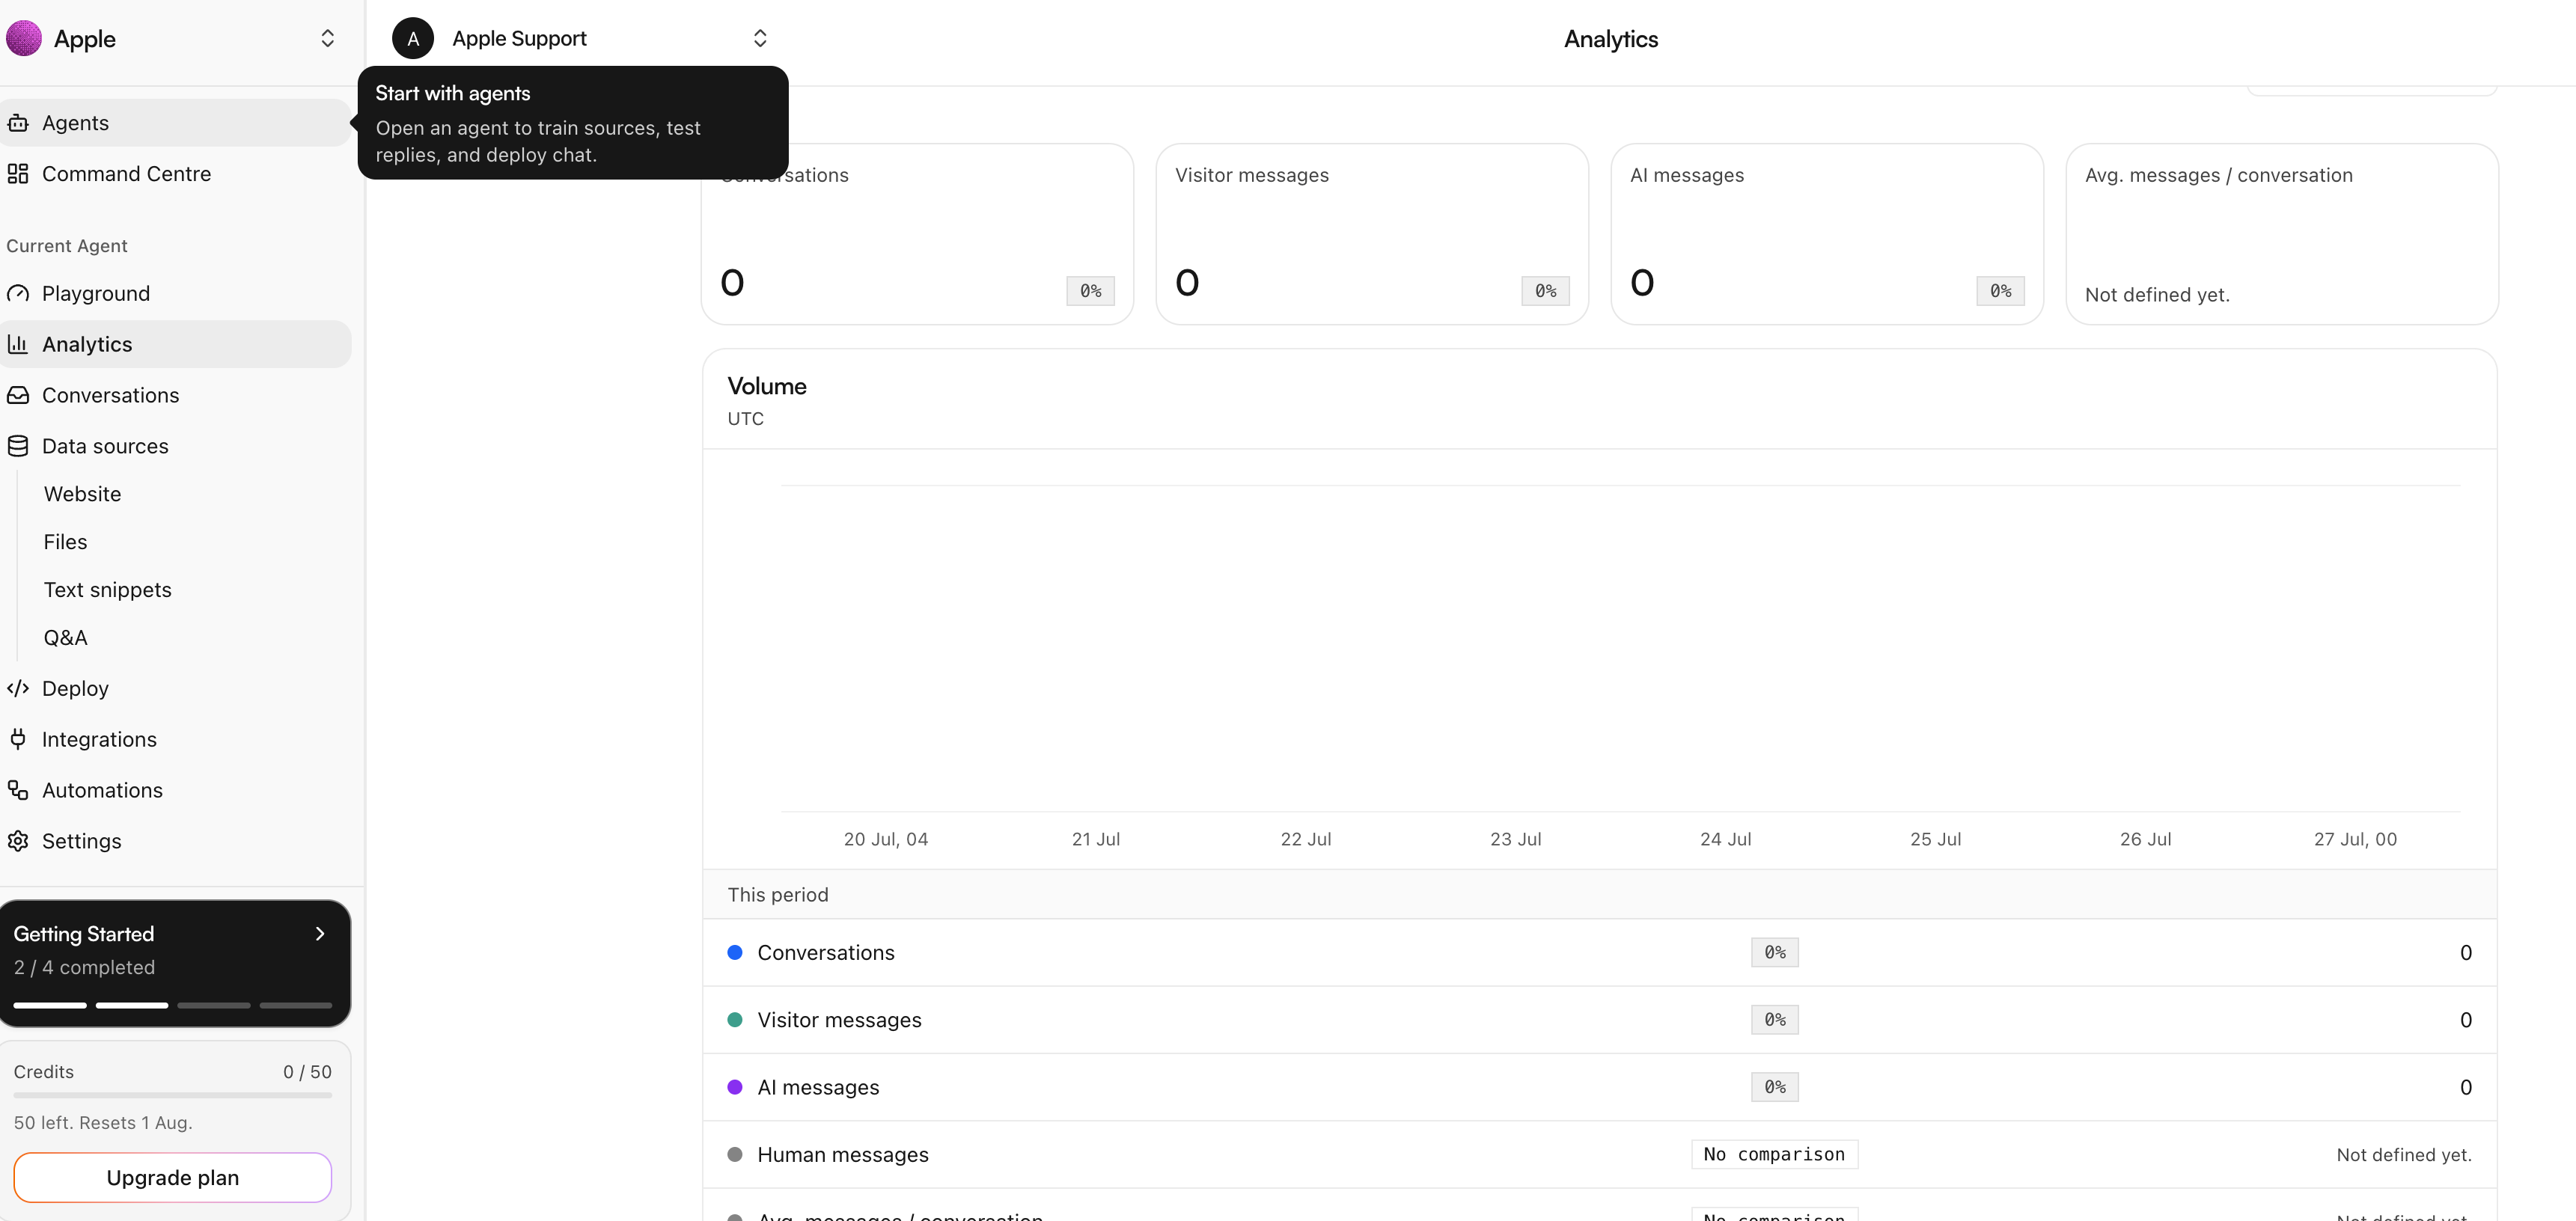This screenshot has height=1221, width=2576.
Task: Click the Settings gear icon
Action: pyautogui.click(x=18, y=841)
